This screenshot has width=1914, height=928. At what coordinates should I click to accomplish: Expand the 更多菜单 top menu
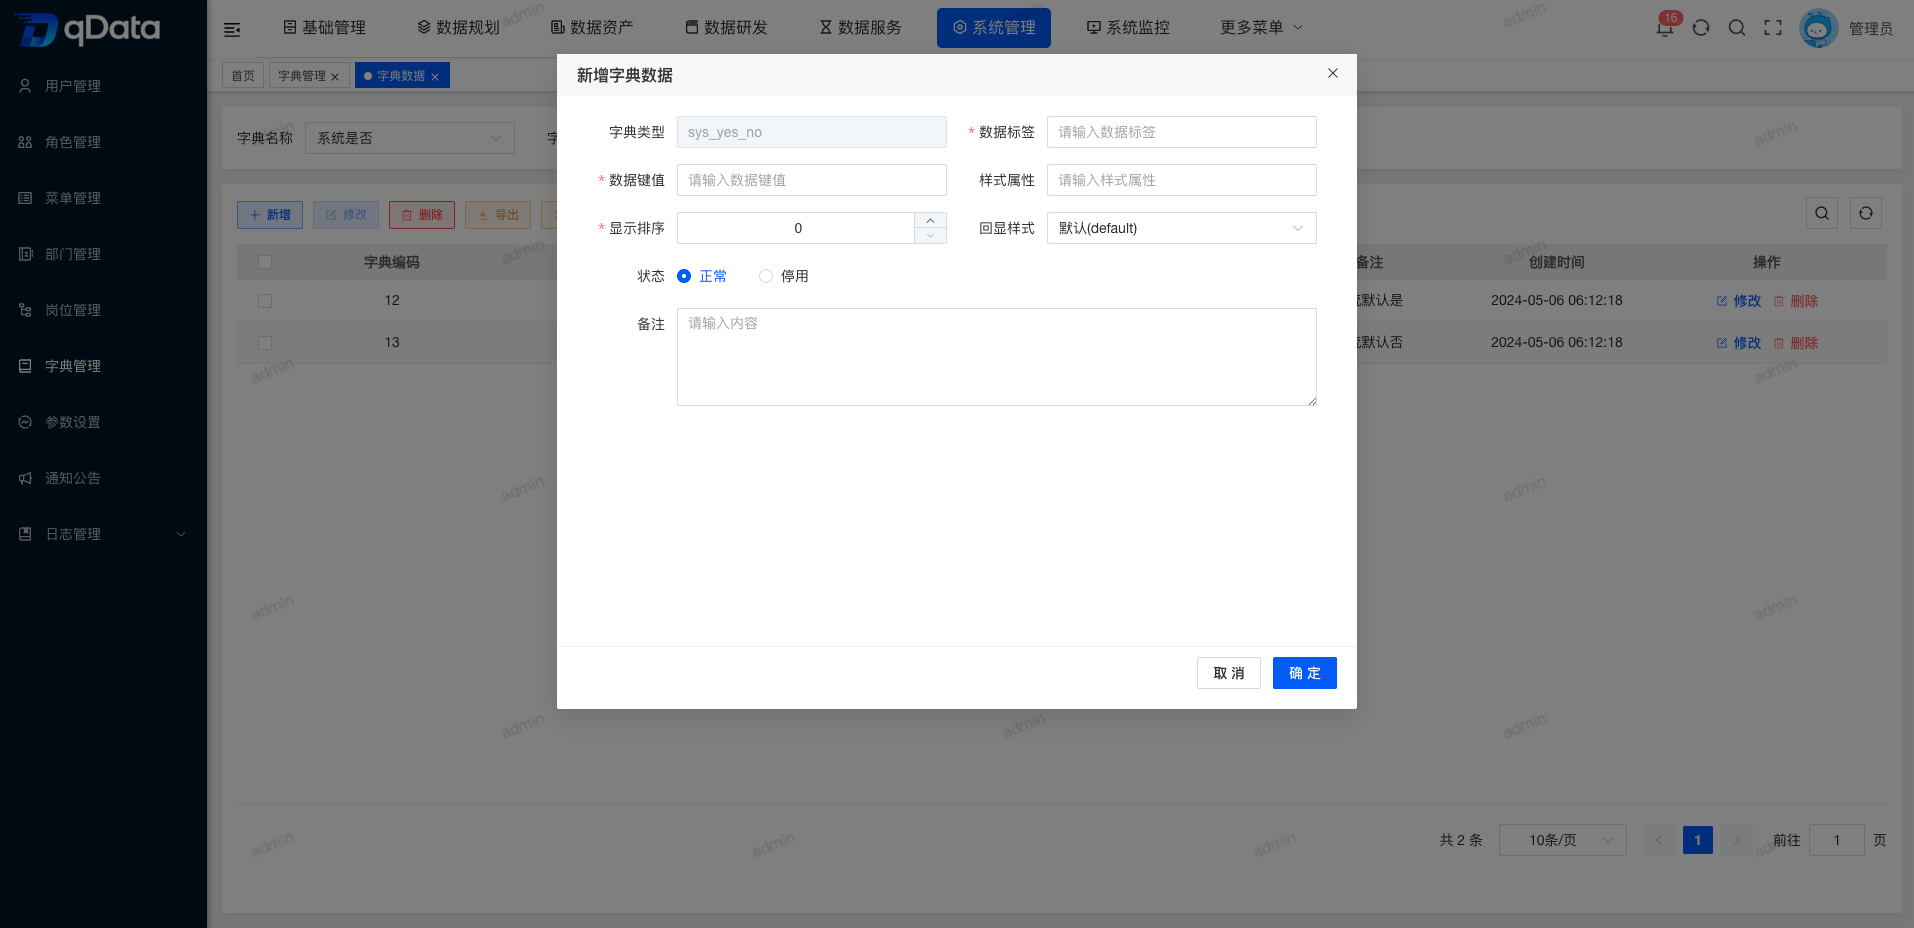tap(1261, 27)
